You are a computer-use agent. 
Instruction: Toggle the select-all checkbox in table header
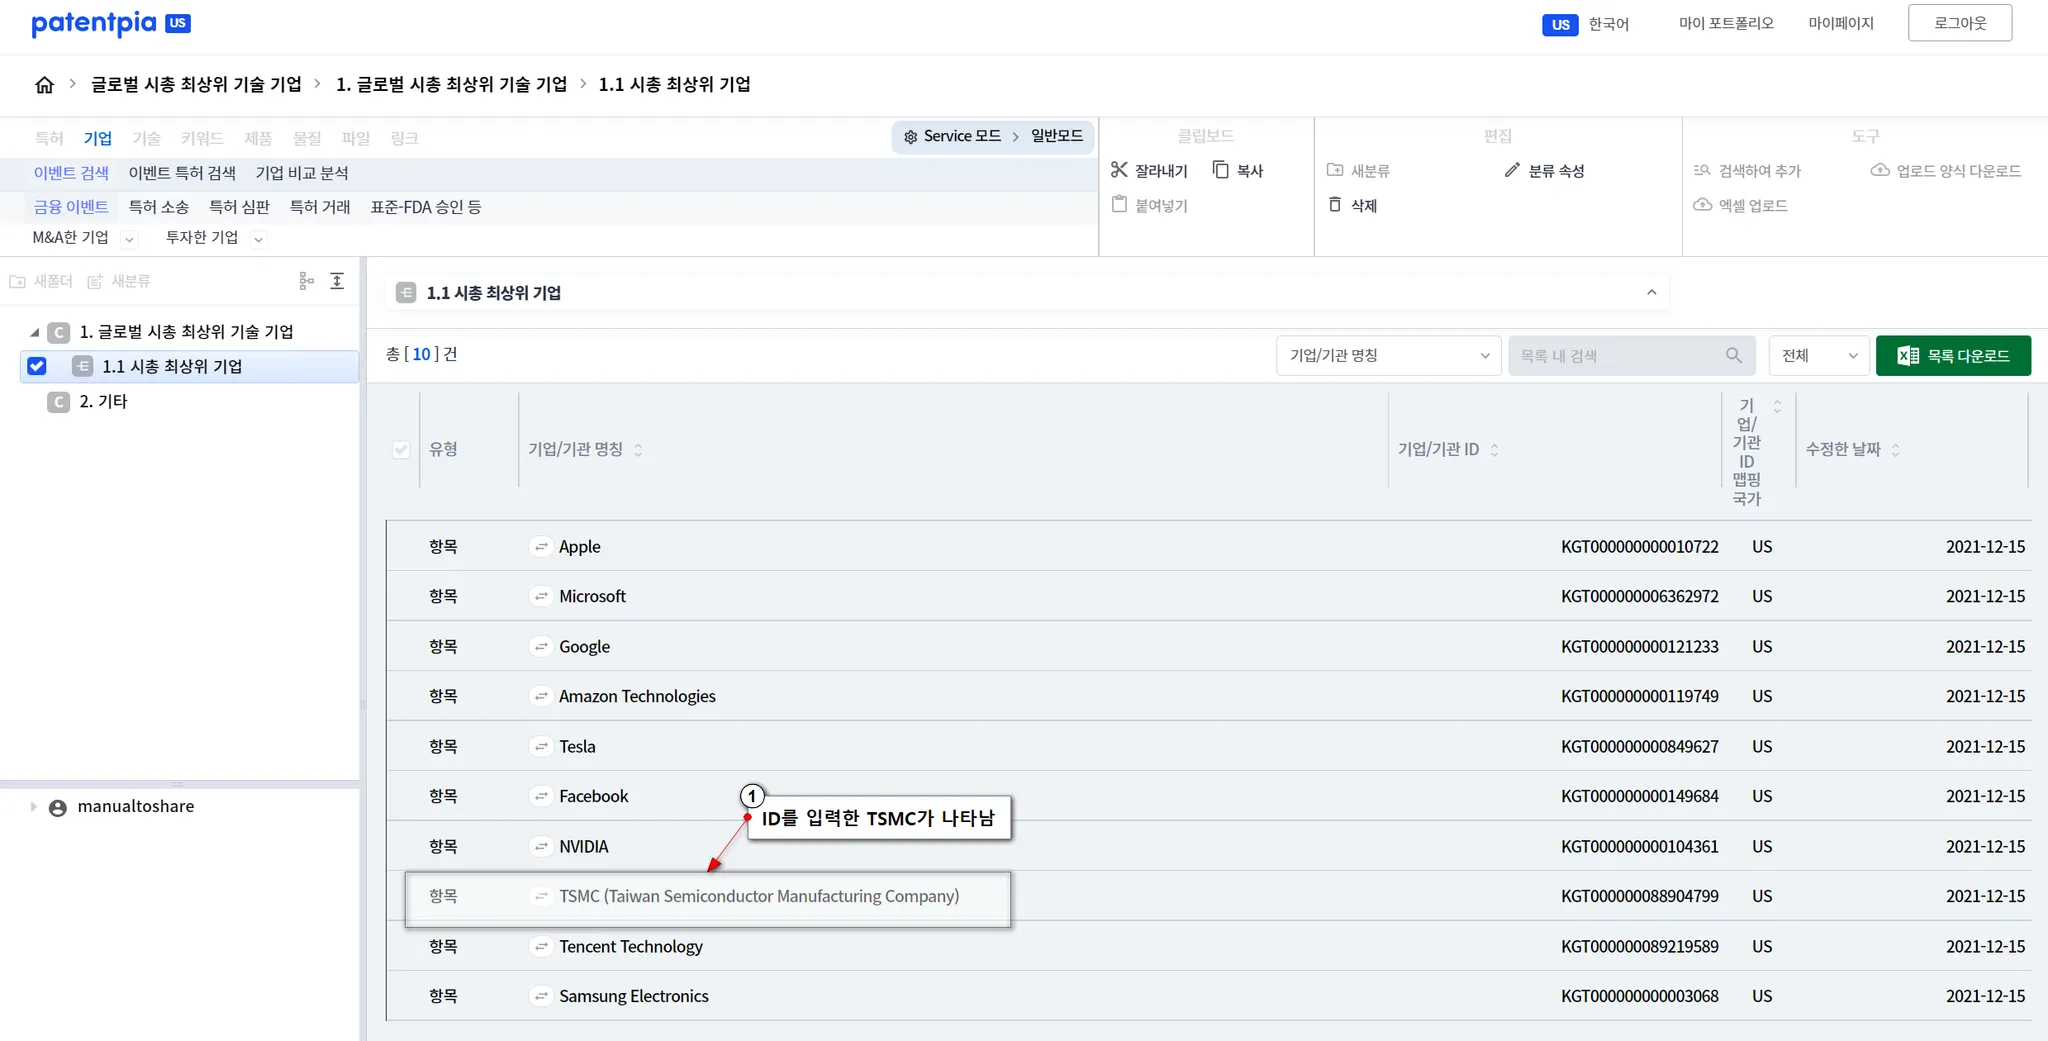coord(401,450)
